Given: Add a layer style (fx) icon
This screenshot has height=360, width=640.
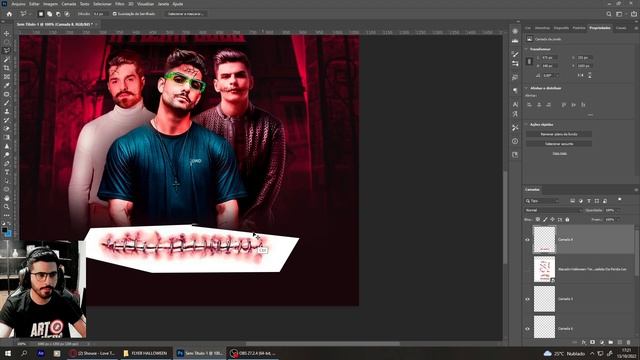Looking at the screenshot, I should [x=584, y=342].
